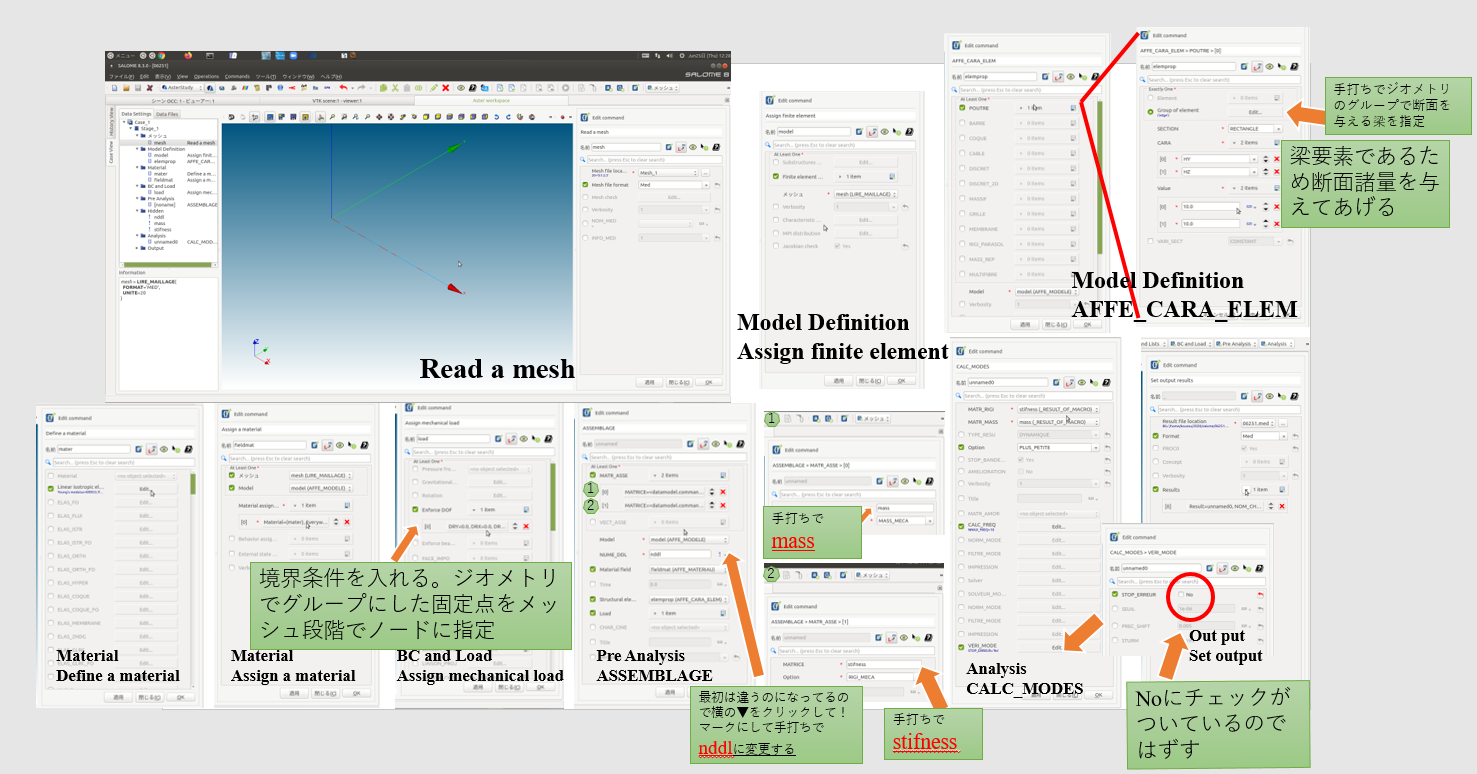Open model (AFFE_MODELE) dropdown in ASSEMBLAGE window
The width and height of the screenshot is (1477, 774).
pos(689,540)
